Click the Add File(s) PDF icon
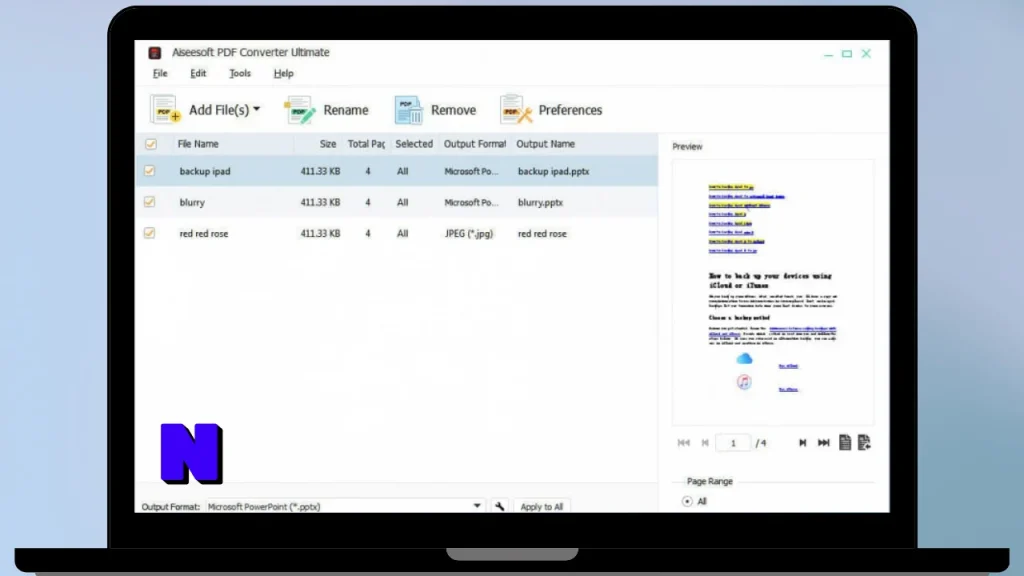 (x=165, y=109)
